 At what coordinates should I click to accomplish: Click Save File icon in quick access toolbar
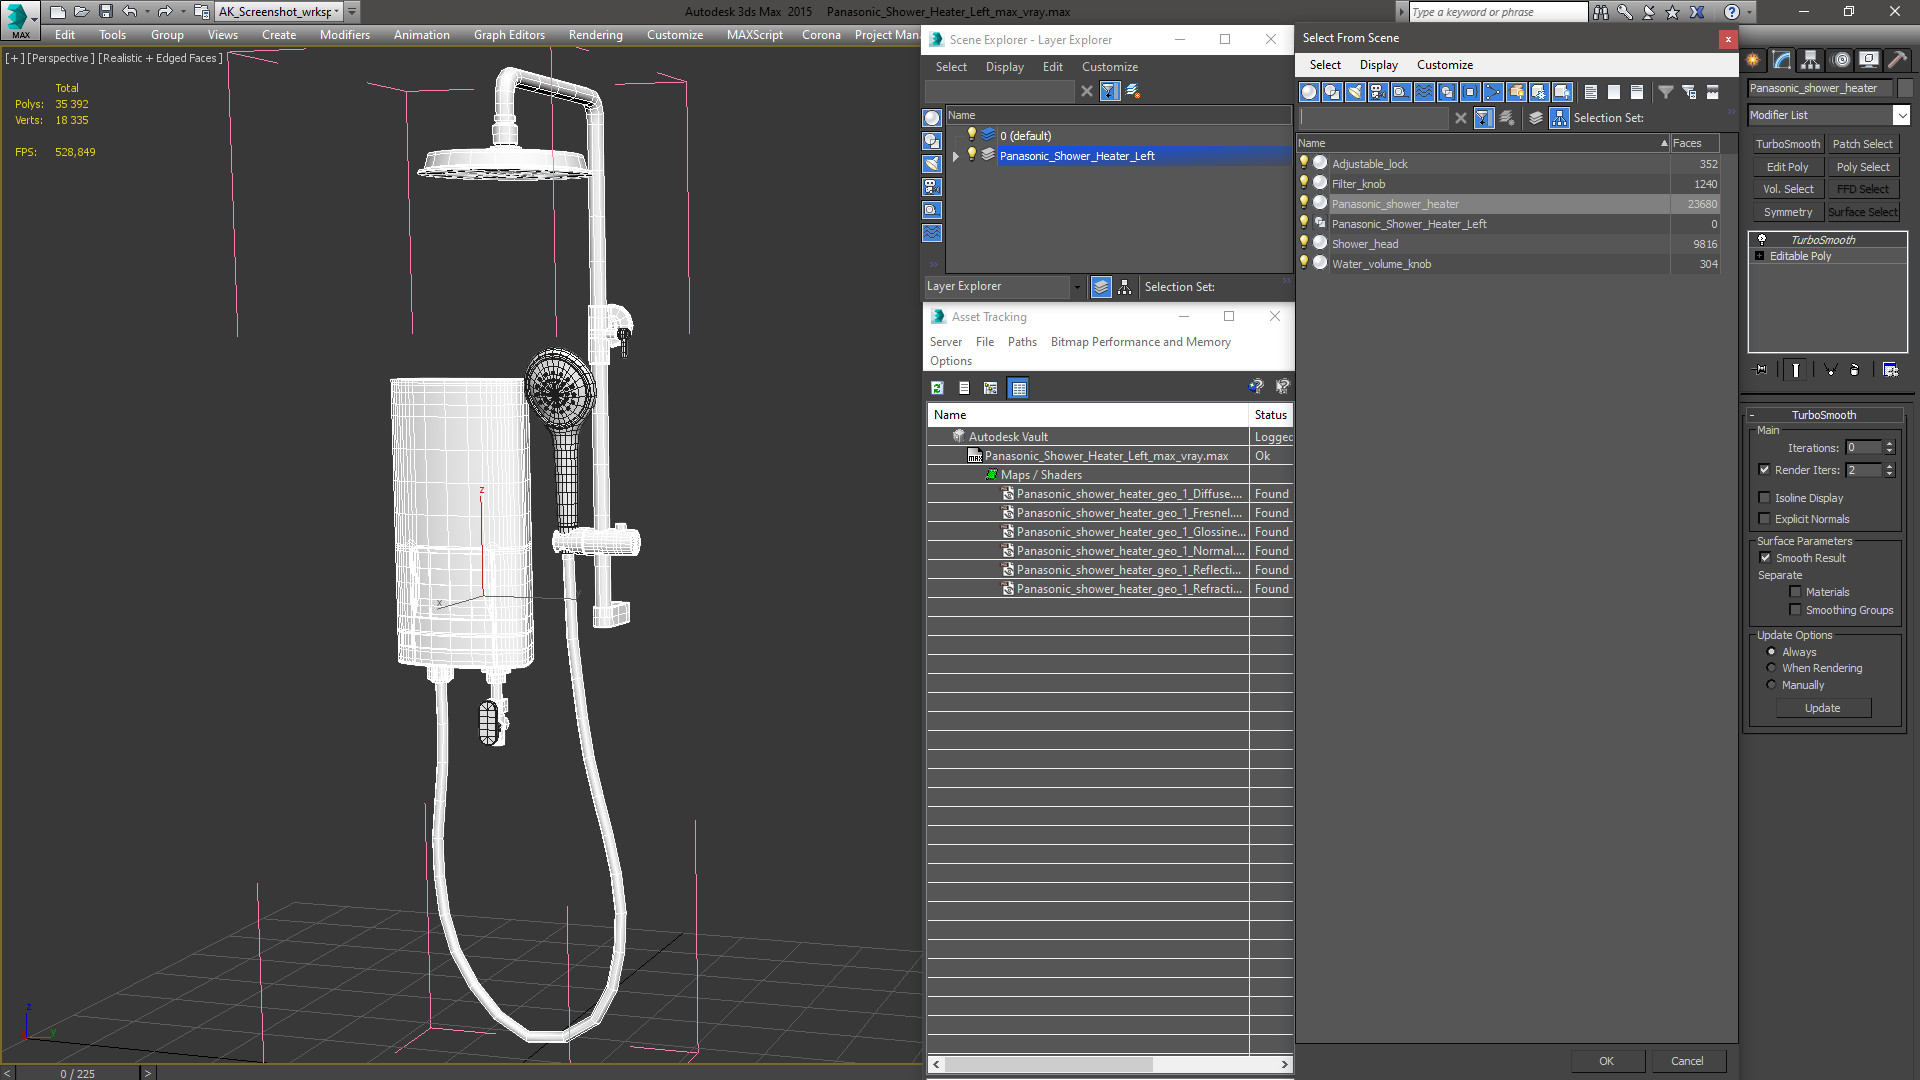[105, 12]
